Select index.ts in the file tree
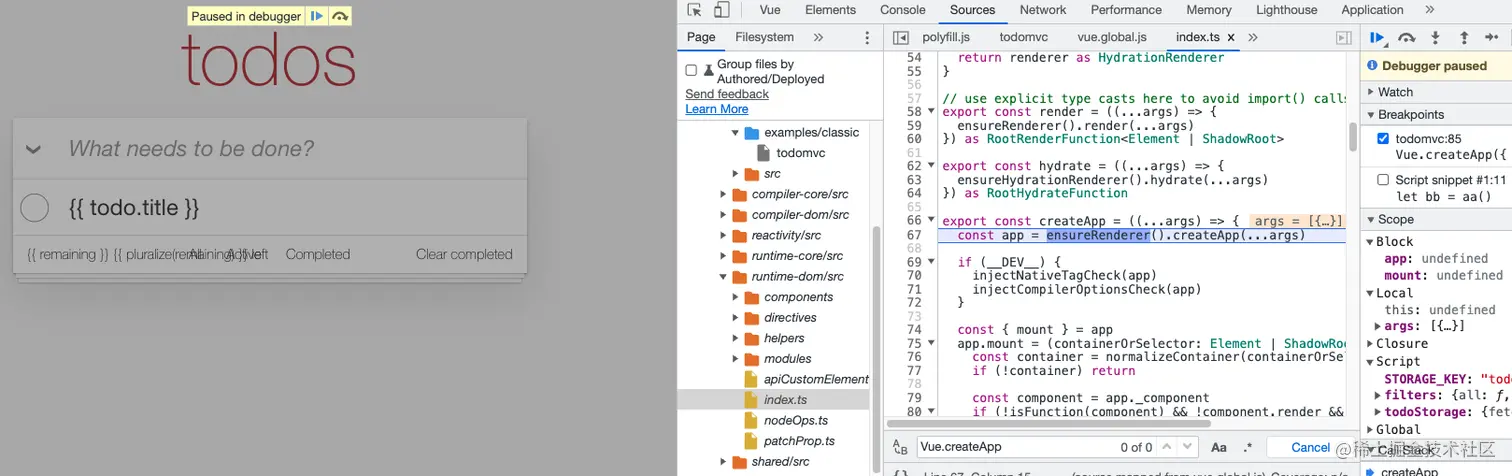This screenshot has height=476, width=1512. click(x=786, y=400)
